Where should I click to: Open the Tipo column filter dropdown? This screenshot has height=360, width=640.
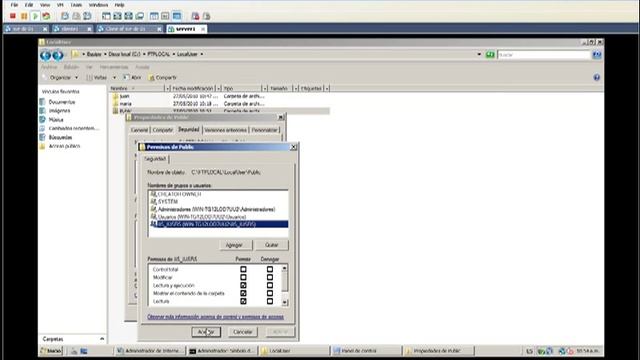(265, 88)
